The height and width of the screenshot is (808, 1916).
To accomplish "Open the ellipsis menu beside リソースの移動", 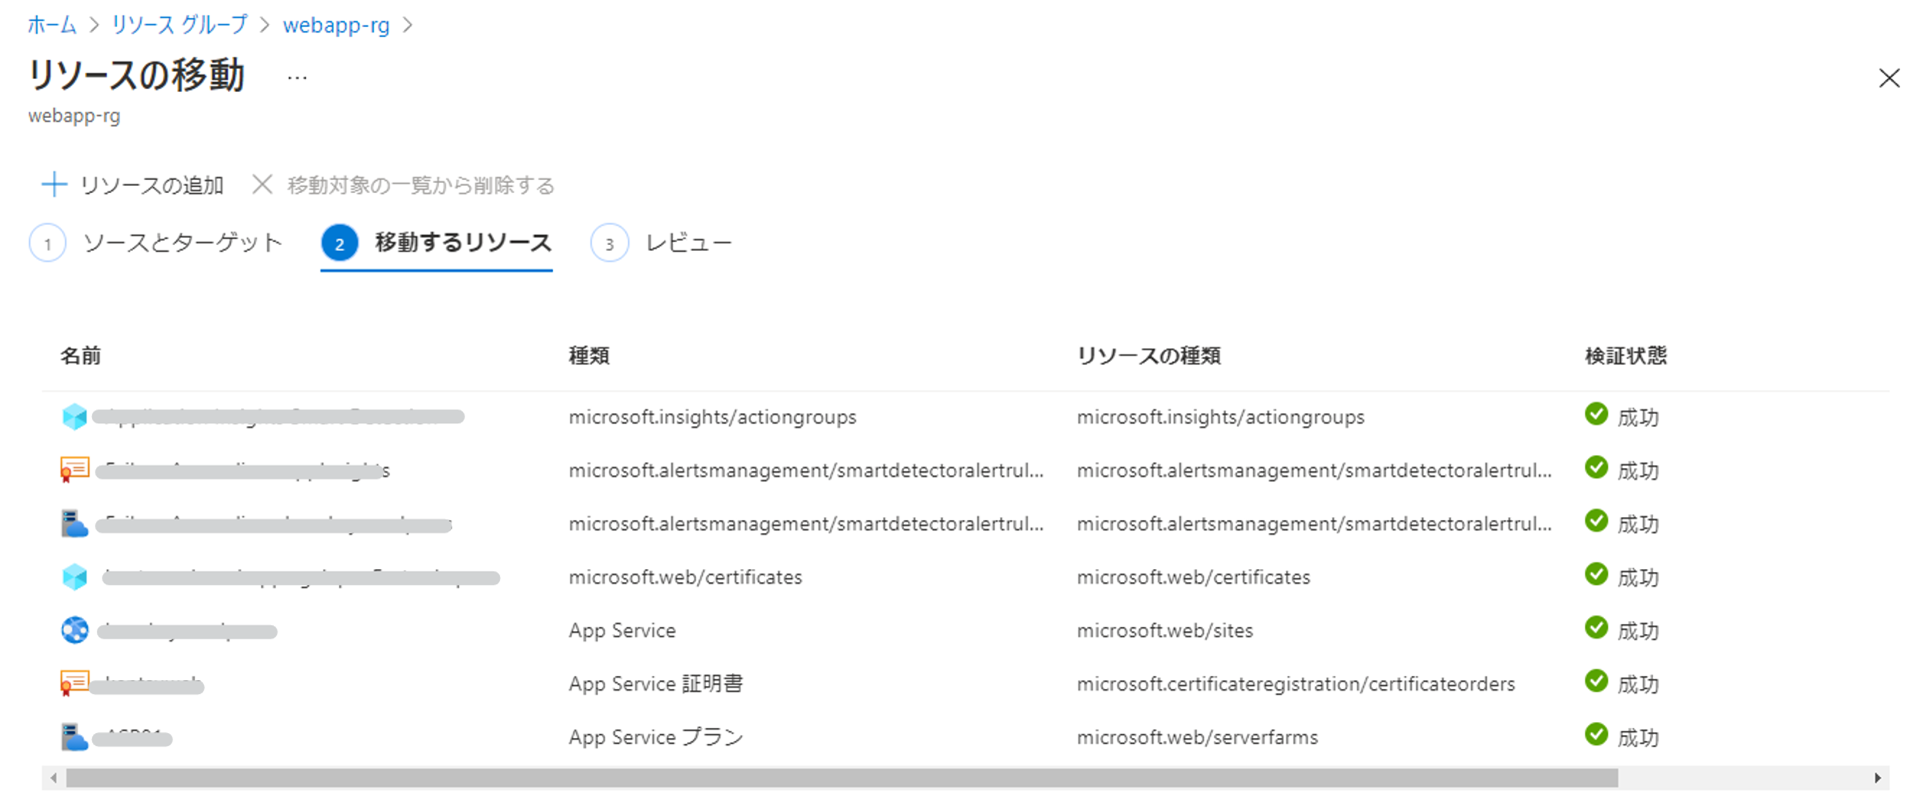I will click(297, 78).
